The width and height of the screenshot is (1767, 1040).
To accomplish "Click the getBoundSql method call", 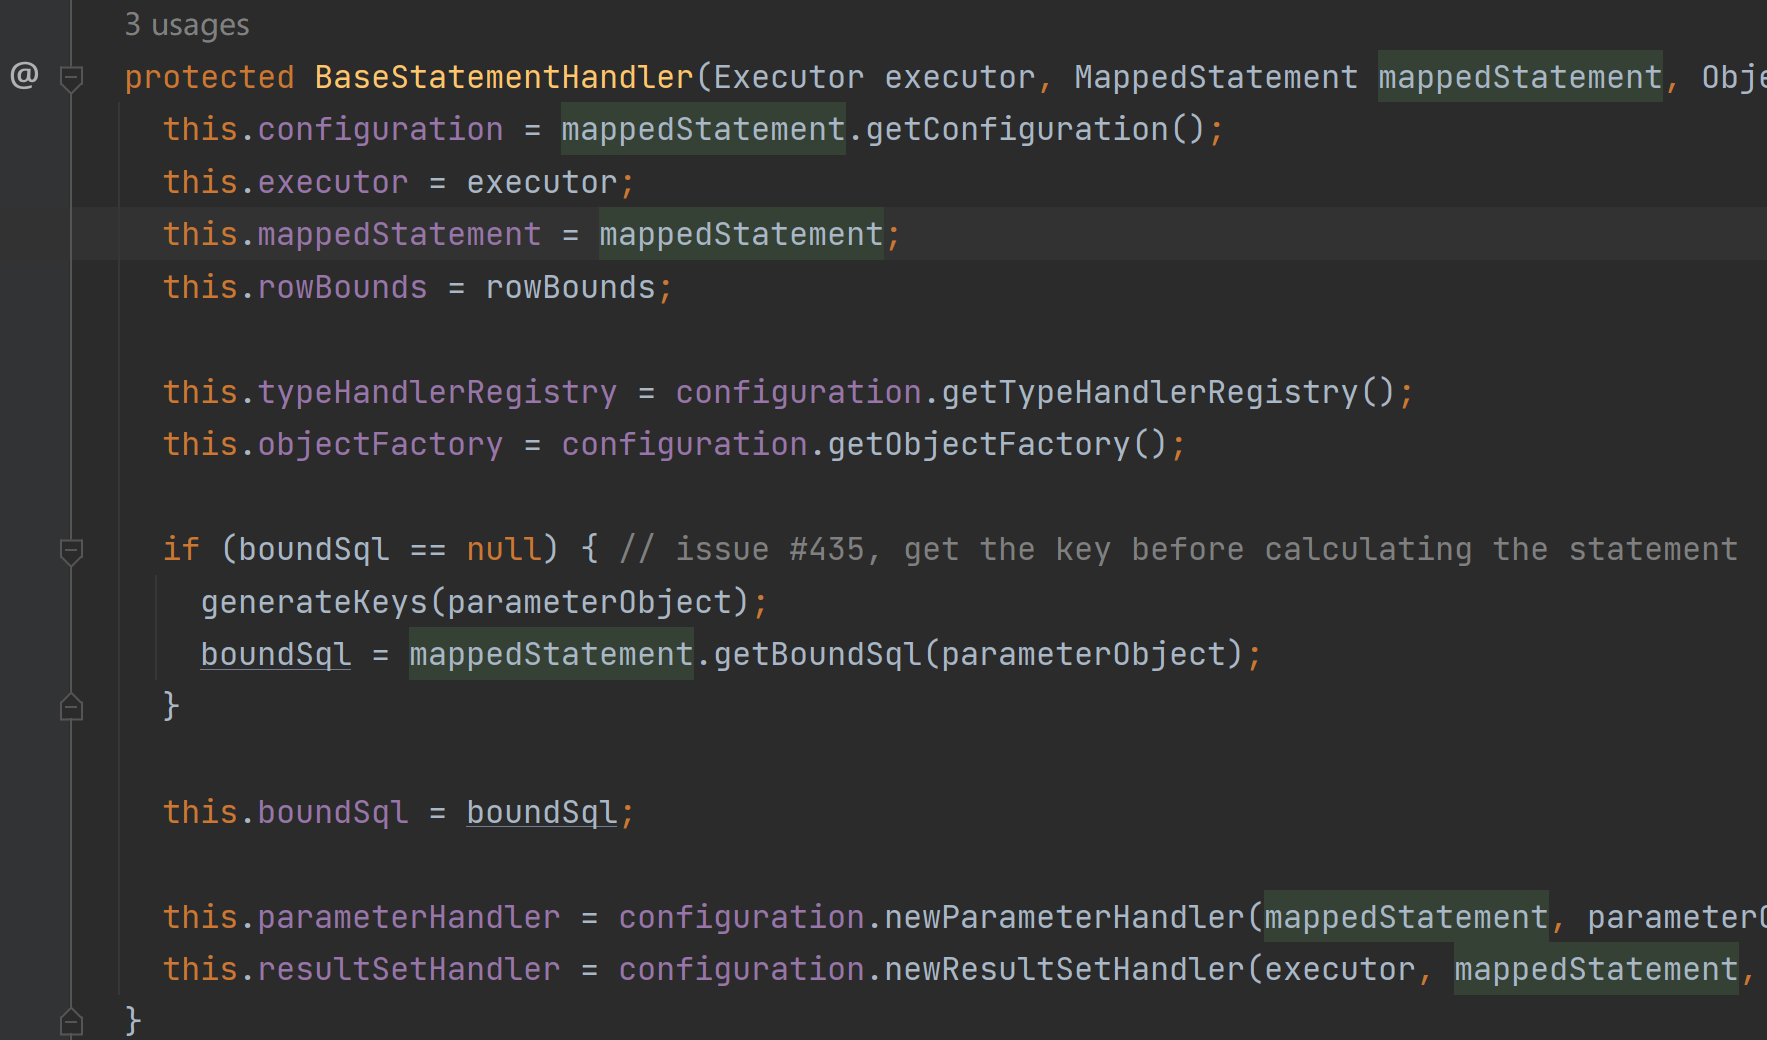I will pyautogui.click(x=817, y=655).
